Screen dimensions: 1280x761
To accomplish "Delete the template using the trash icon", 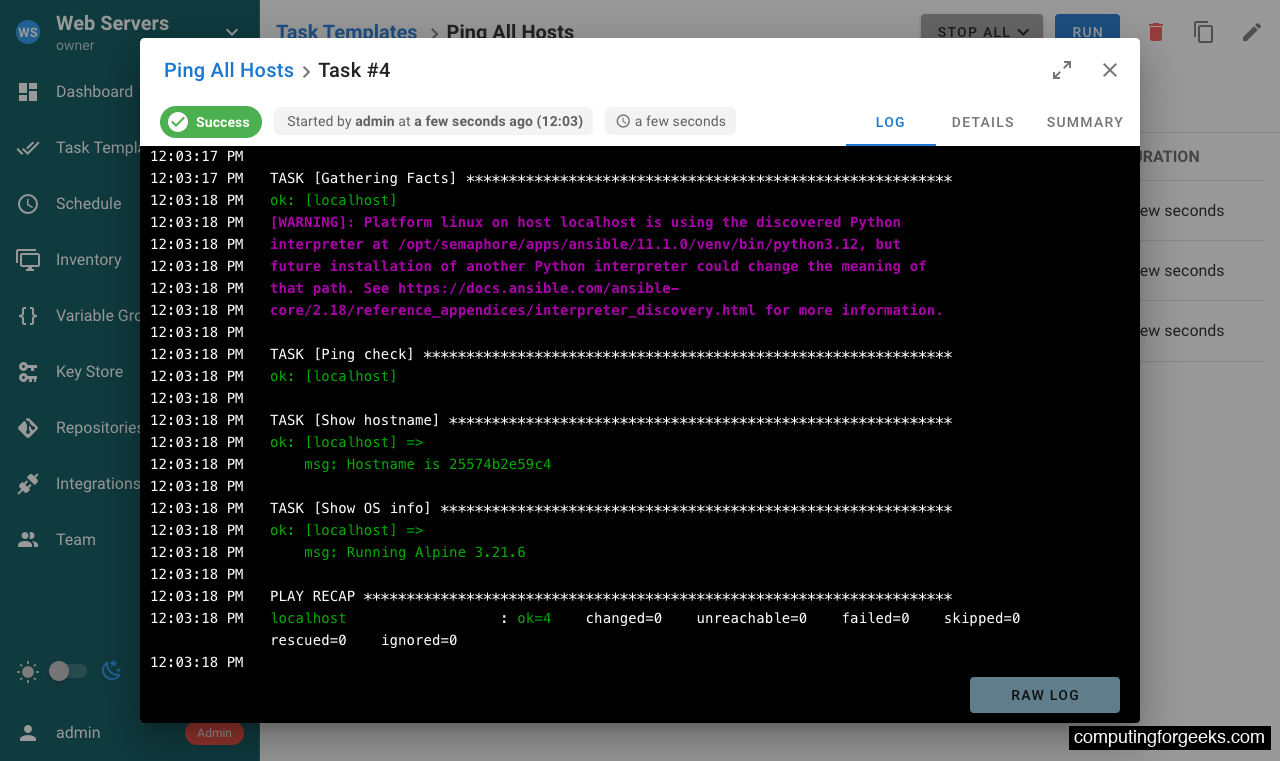I will tap(1155, 32).
